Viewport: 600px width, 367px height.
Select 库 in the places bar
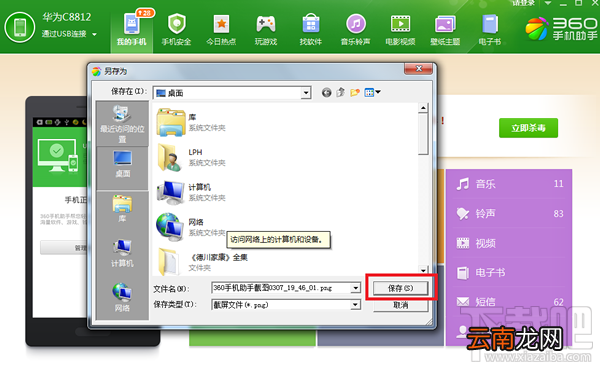point(122,209)
